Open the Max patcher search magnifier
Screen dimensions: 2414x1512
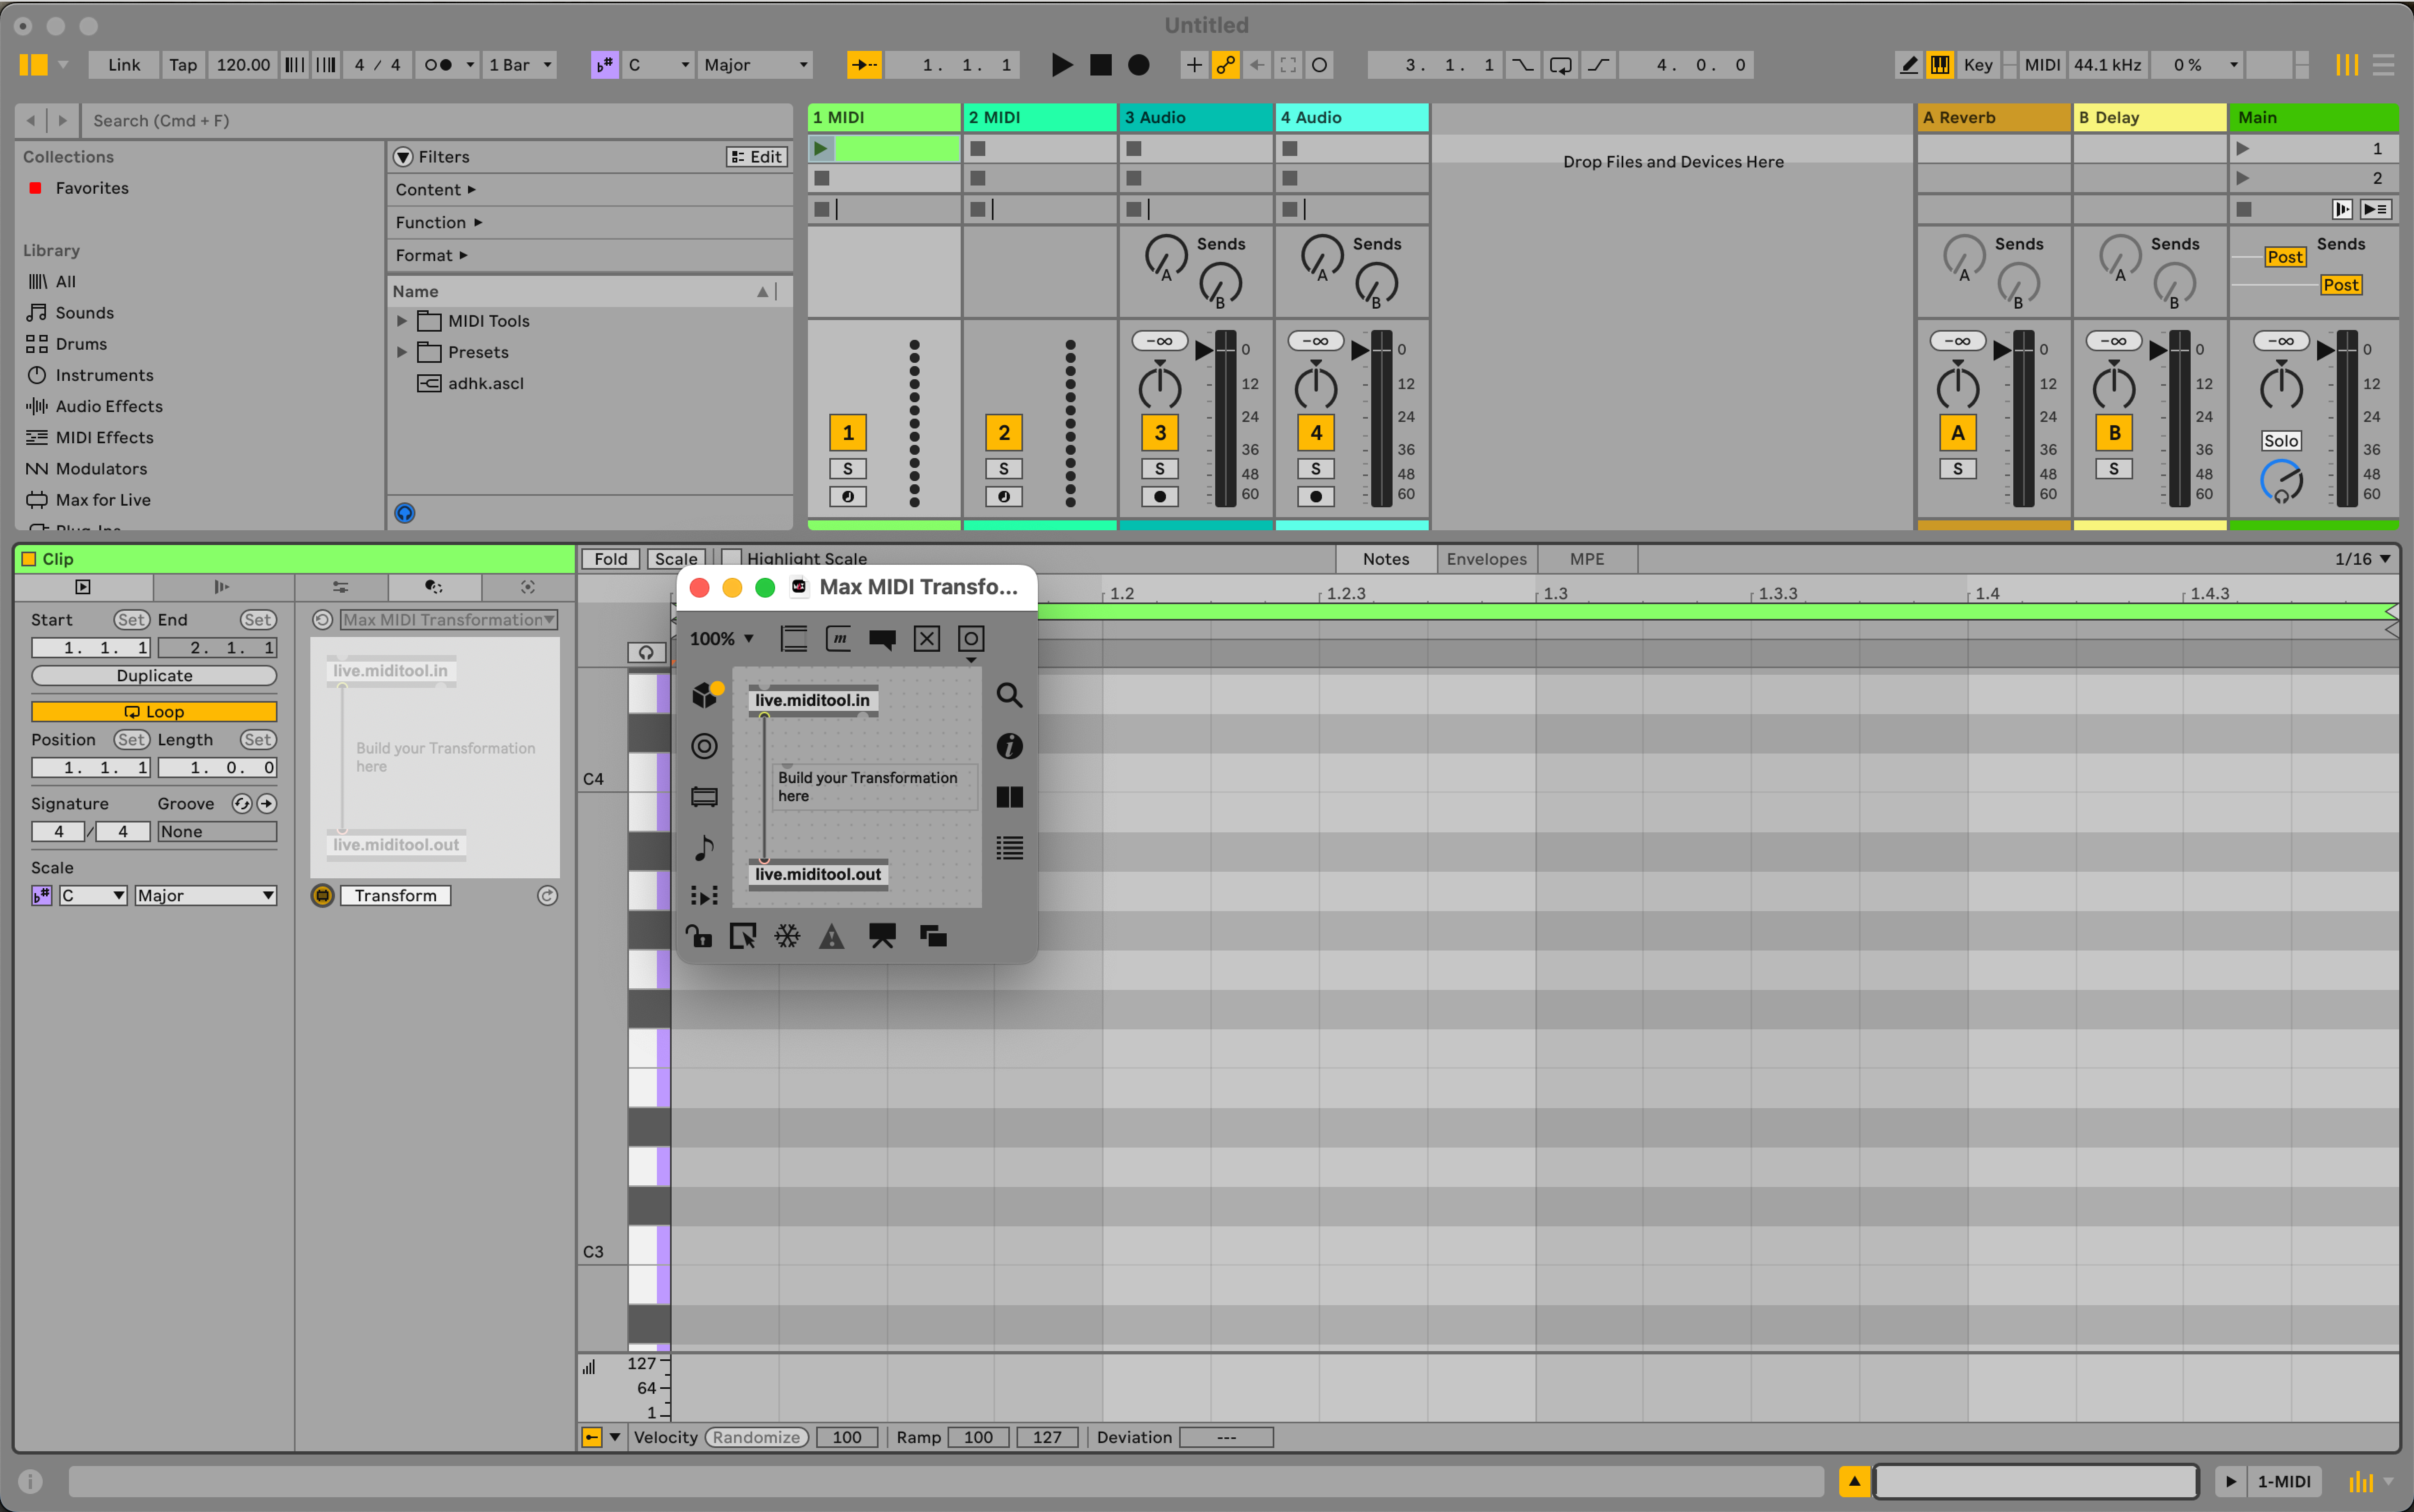pos(1009,695)
